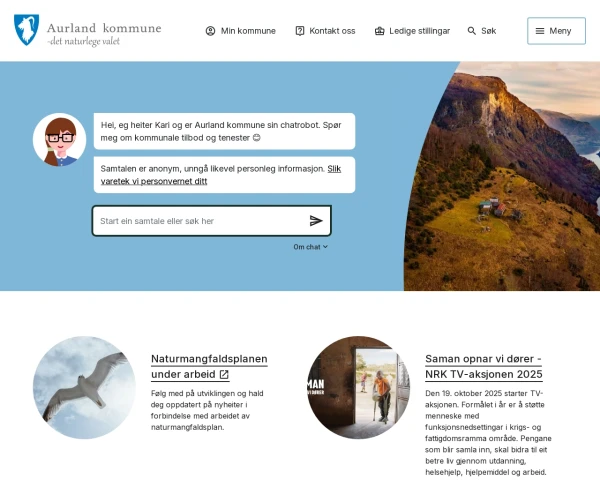Go to Ledige stillingar in the header

pyautogui.click(x=412, y=31)
